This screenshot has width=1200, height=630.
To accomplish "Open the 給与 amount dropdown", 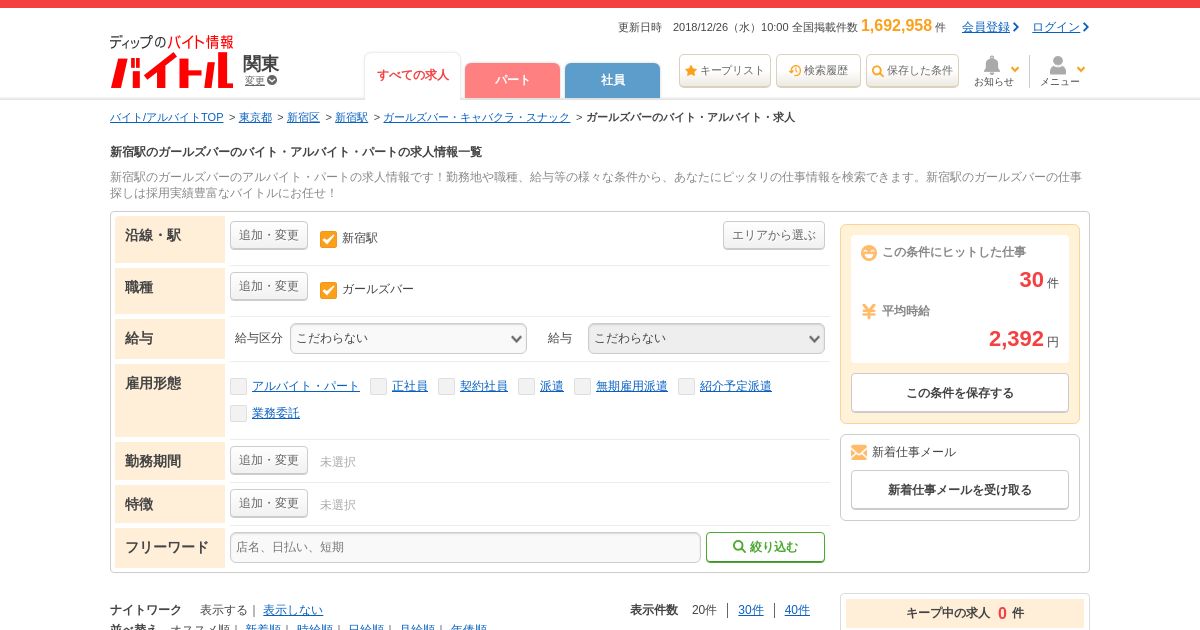I will click(706, 338).
